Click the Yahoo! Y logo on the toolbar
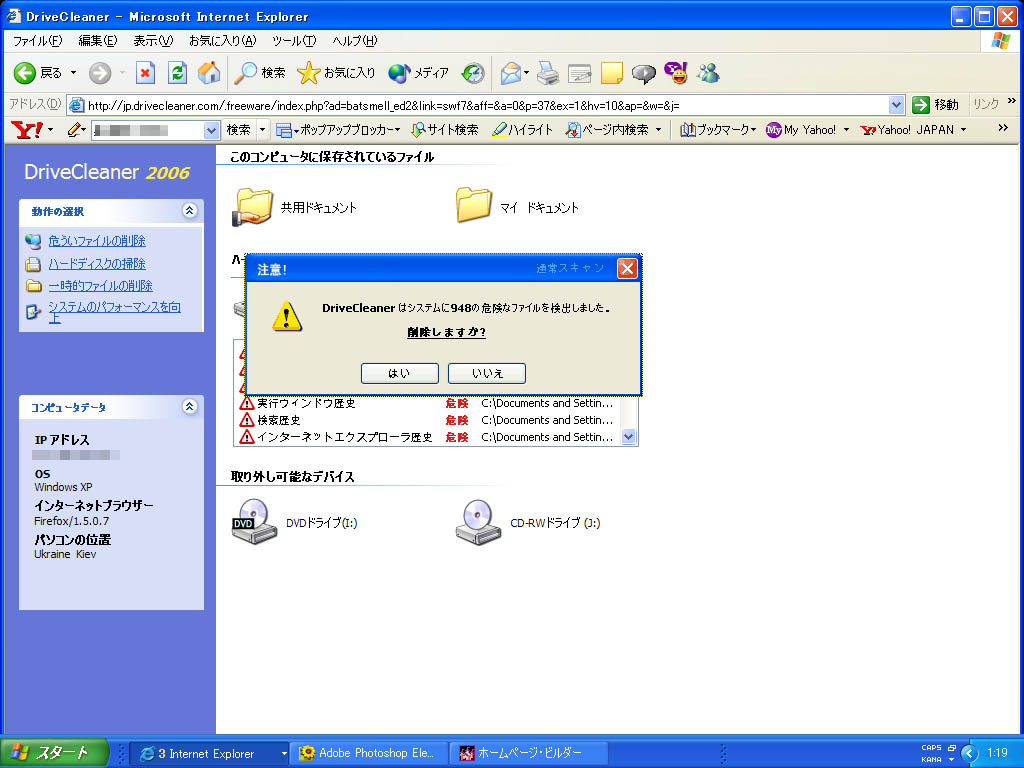The image size is (1024, 768). click(x=27, y=130)
